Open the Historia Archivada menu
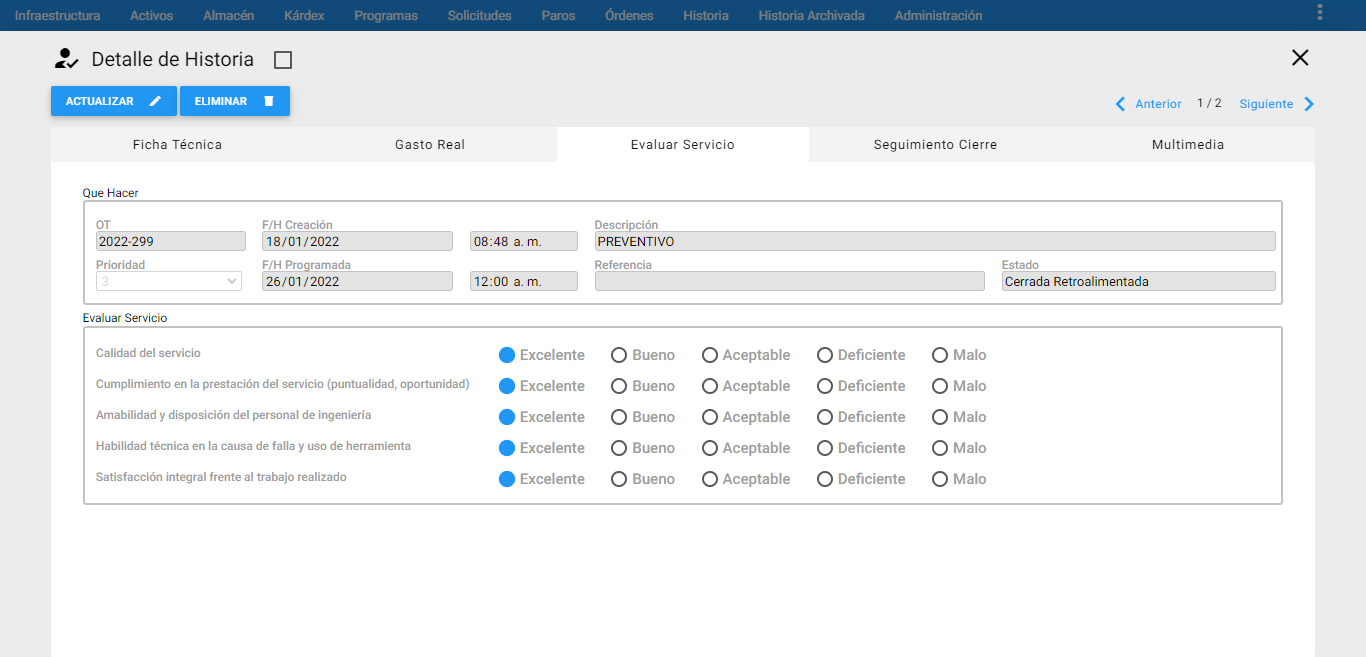 (x=811, y=15)
